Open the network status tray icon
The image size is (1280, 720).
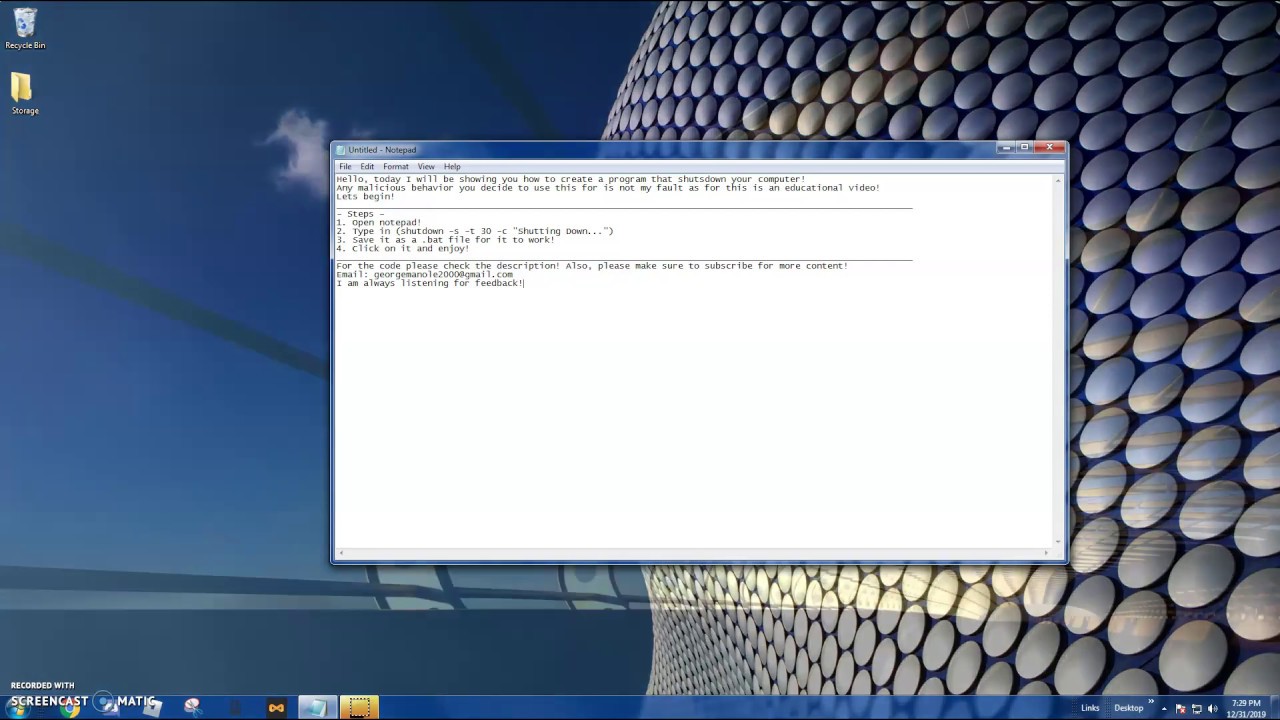point(1197,708)
